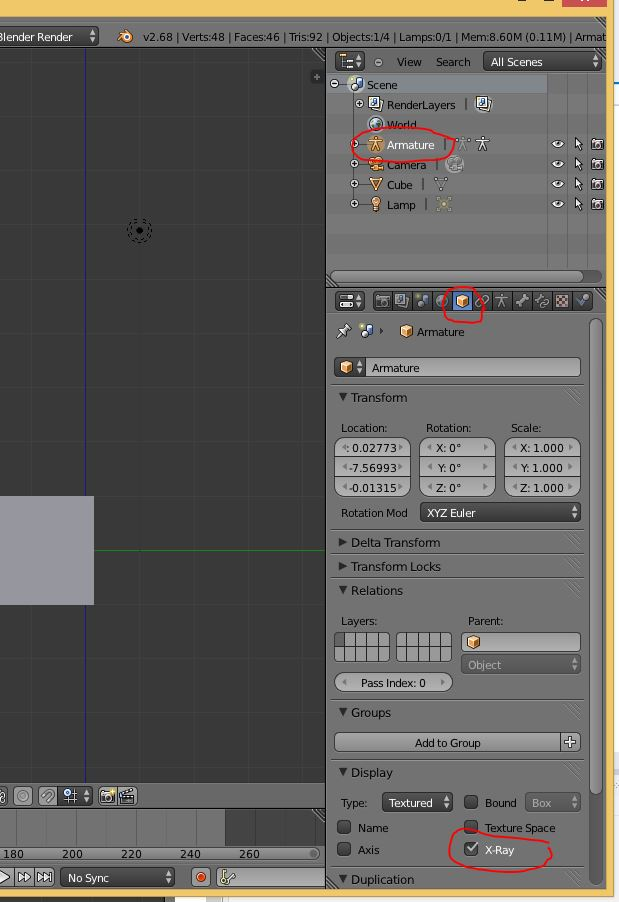
Task: Open the Render Layers properties tab
Action: (x=402, y=301)
